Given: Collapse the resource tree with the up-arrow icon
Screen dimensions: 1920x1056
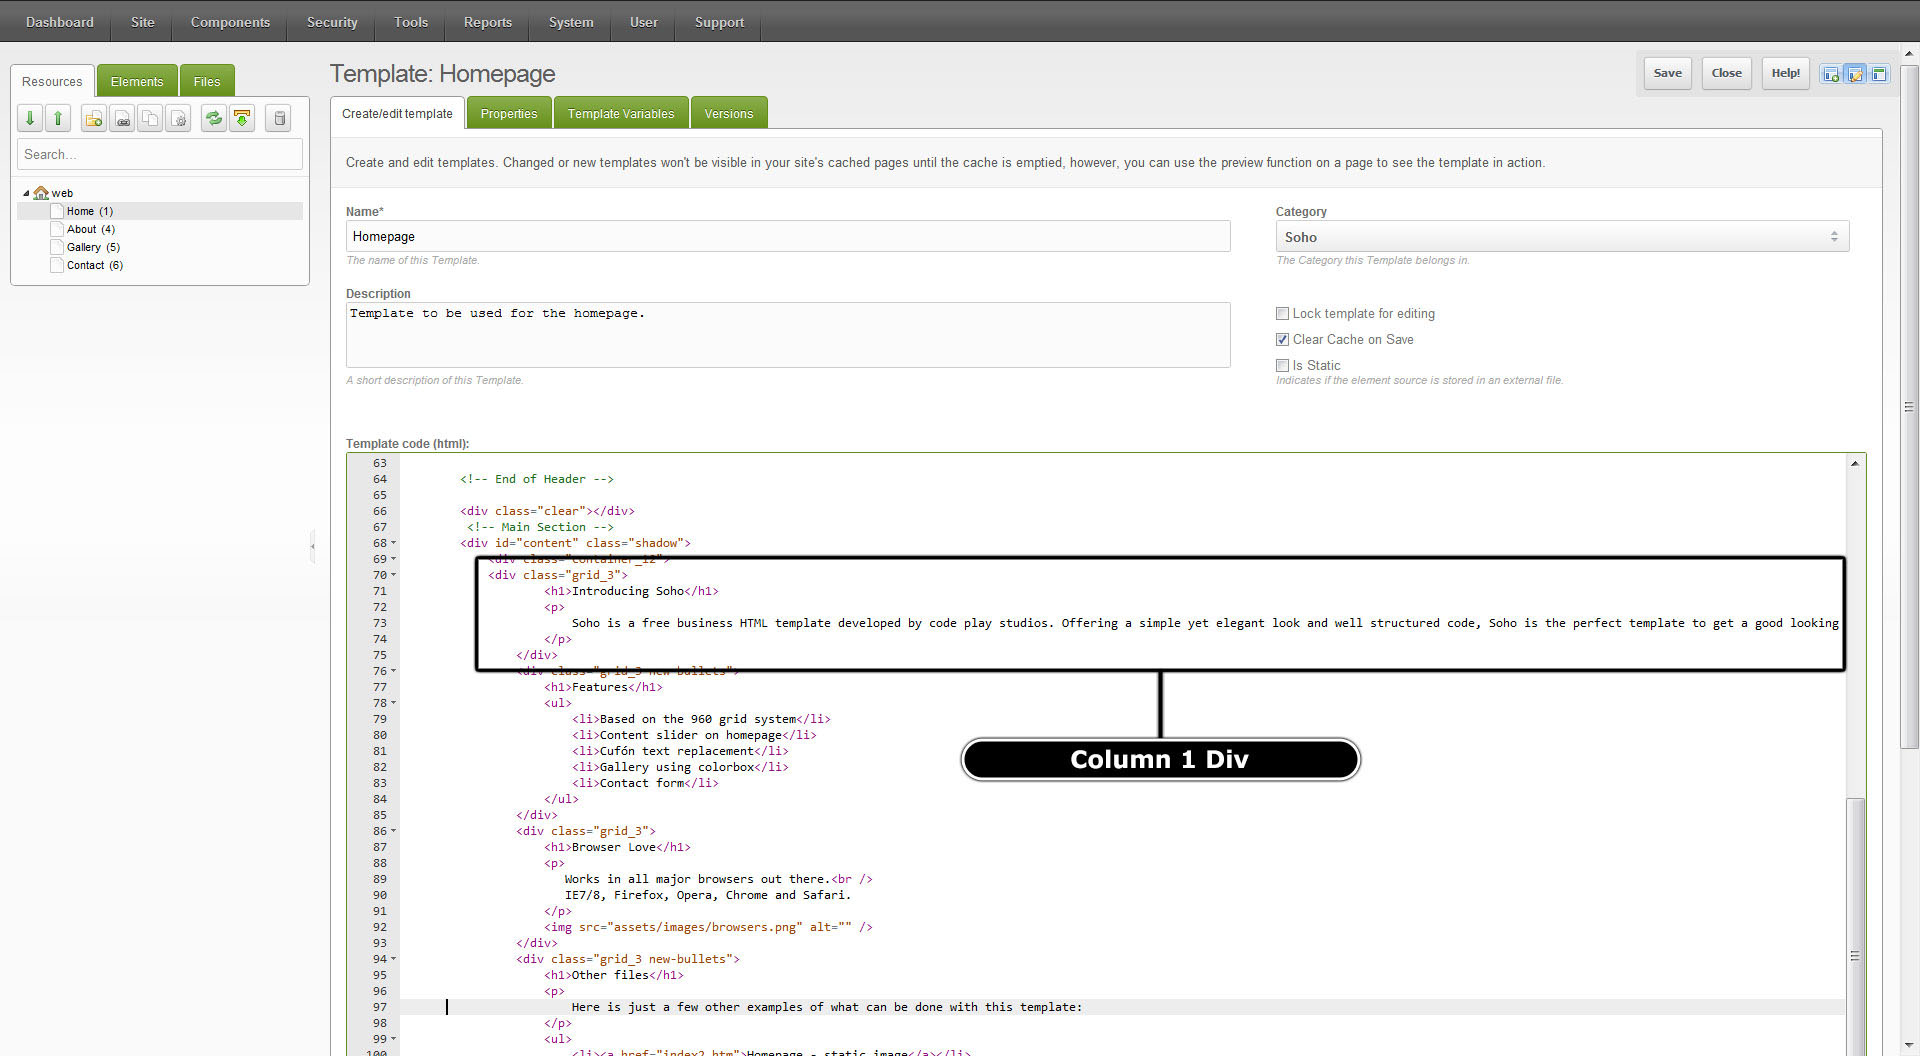Looking at the screenshot, I should (58, 119).
